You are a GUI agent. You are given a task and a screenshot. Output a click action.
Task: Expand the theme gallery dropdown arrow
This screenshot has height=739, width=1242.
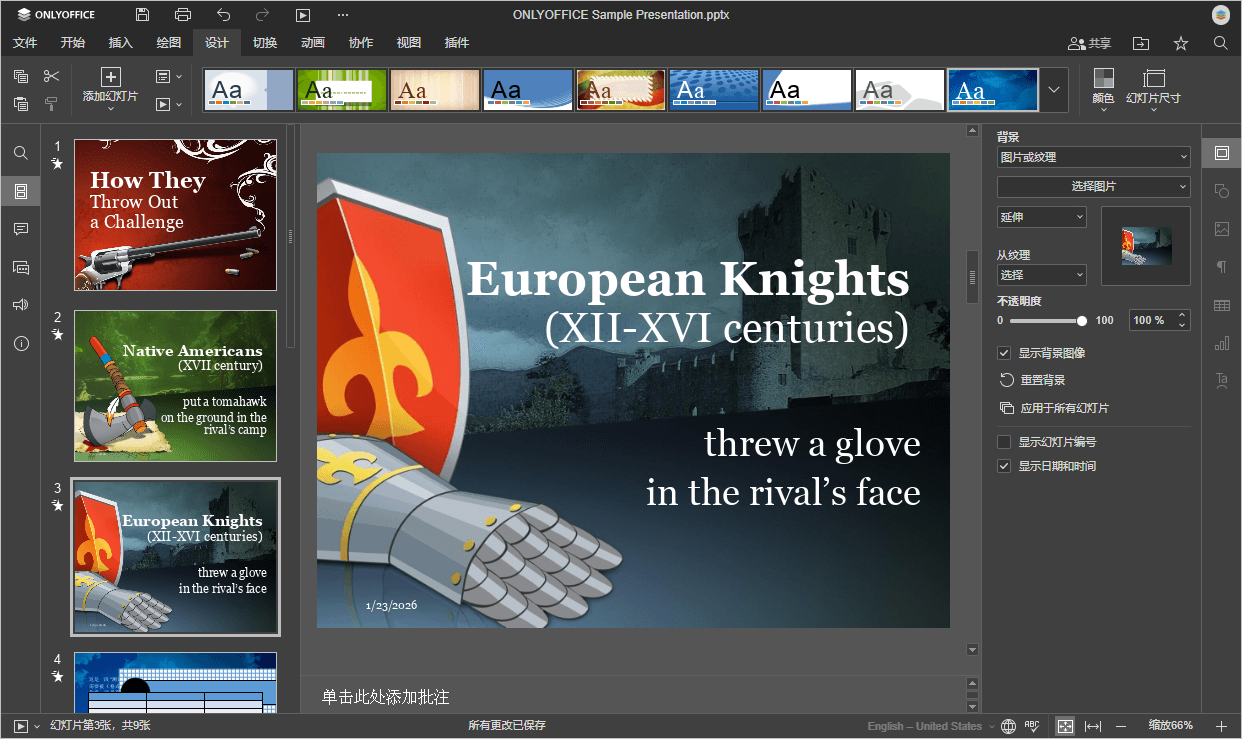pos(1054,90)
